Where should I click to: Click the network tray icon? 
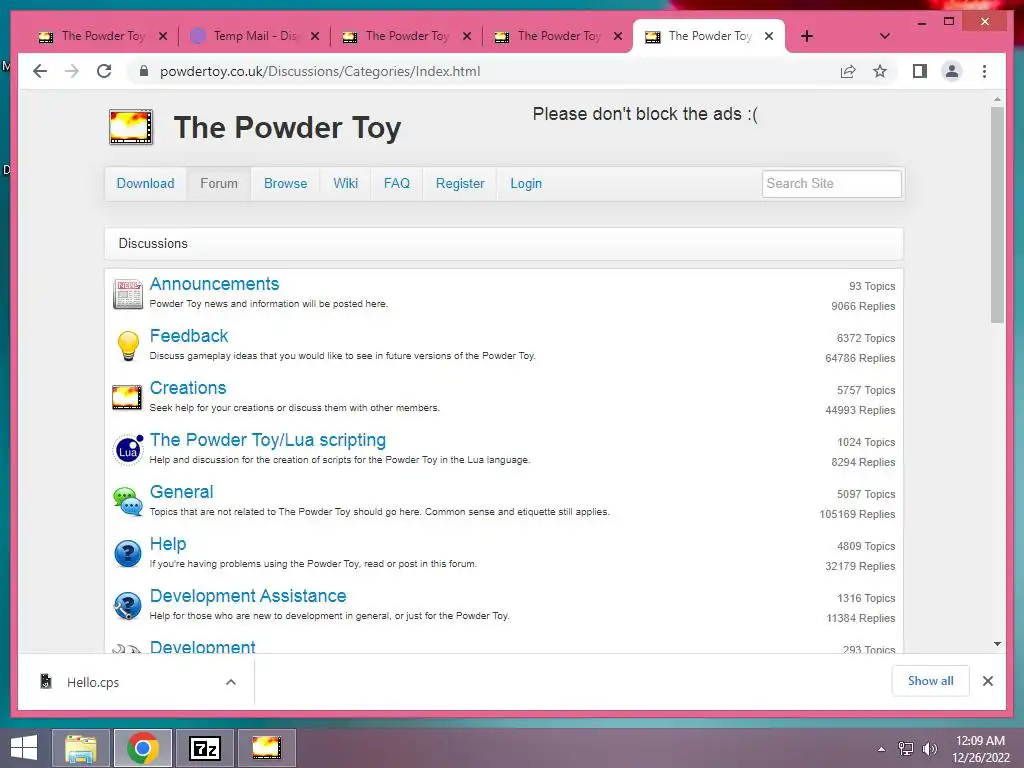[906, 748]
